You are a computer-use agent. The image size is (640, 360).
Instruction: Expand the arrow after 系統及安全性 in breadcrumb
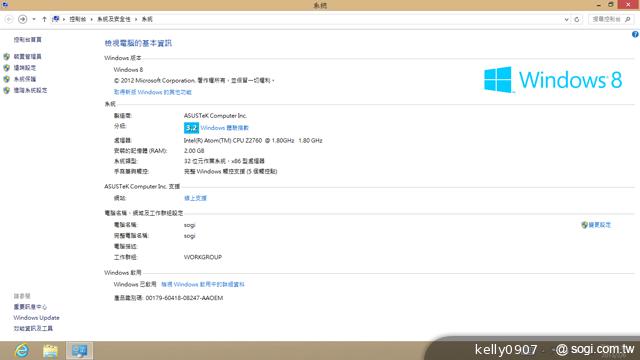(x=136, y=19)
